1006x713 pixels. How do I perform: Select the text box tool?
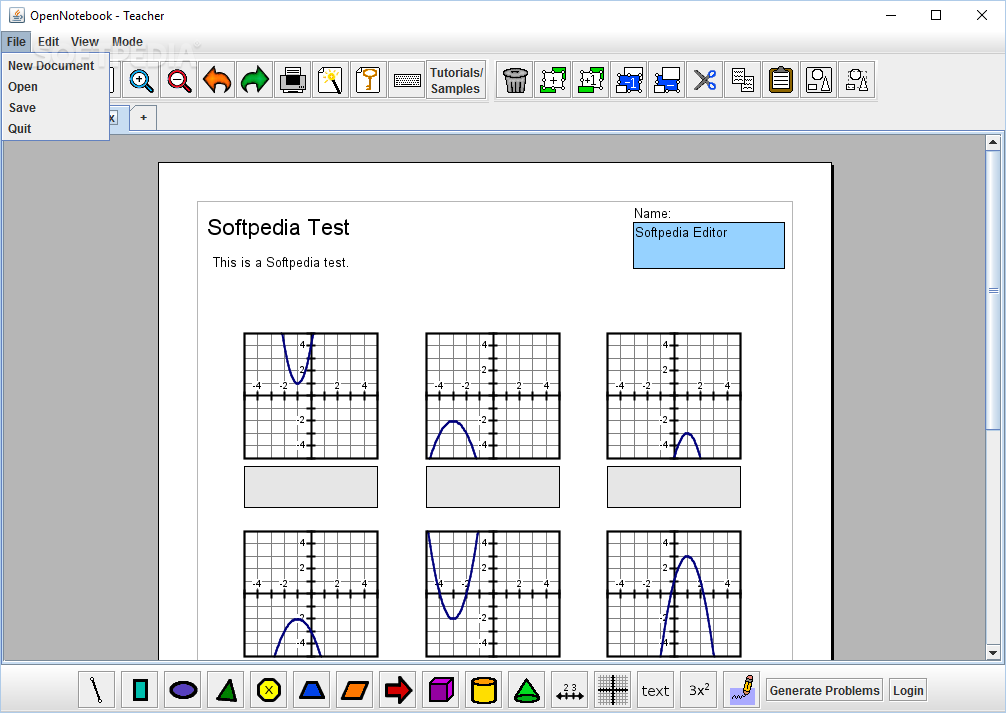[656, 690]
